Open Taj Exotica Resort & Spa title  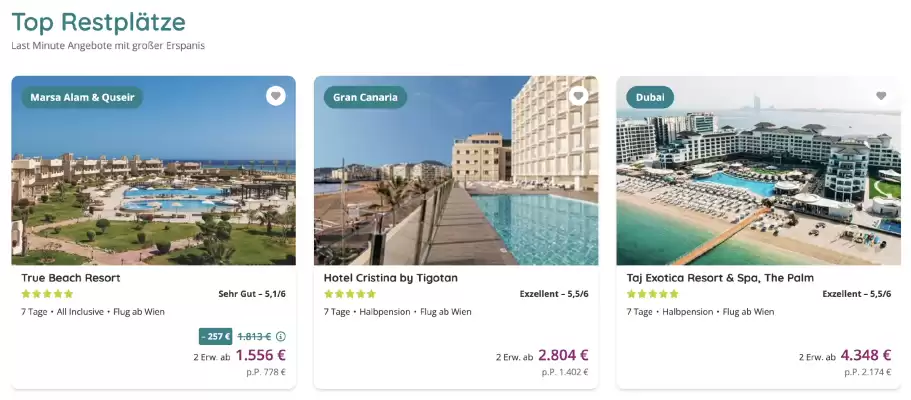(x=720, y=277)
